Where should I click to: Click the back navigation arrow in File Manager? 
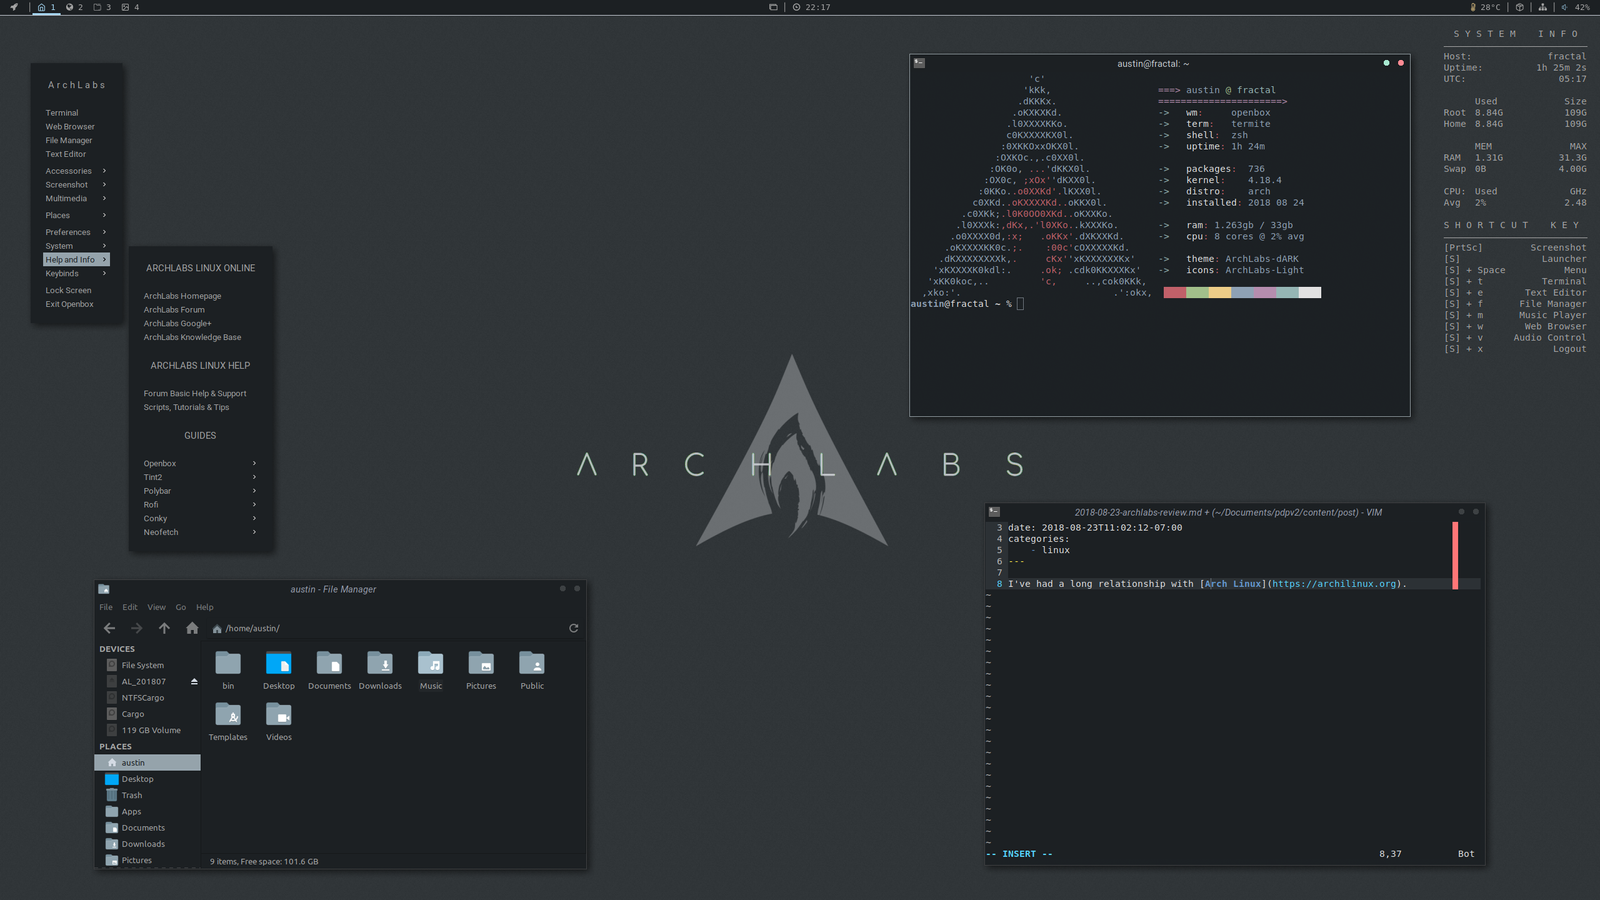(x=109, y=627)
